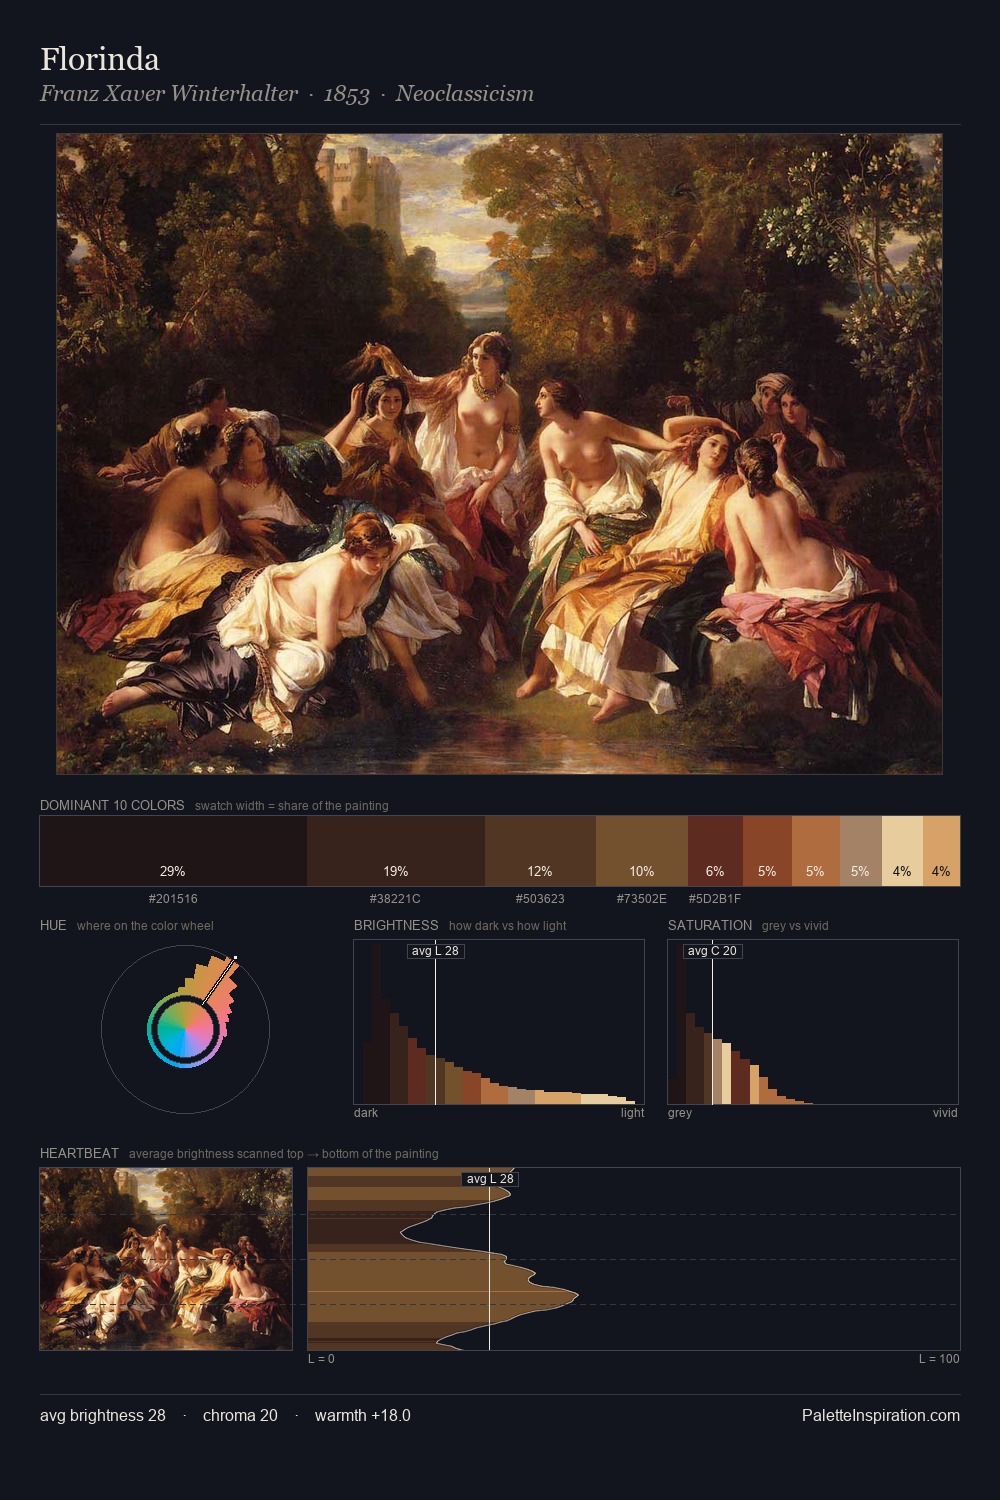Click the Florinda painting title
1000x1500 pixels.
(100, 59)
